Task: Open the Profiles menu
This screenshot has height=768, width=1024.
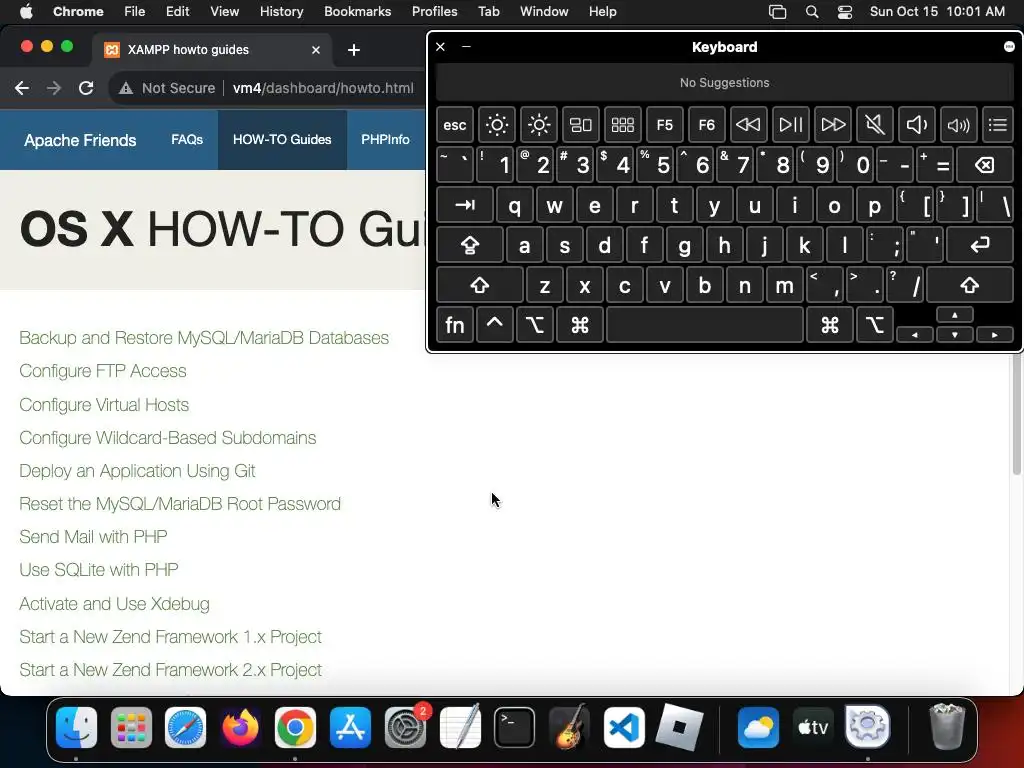Action: (x=434, y=11)
